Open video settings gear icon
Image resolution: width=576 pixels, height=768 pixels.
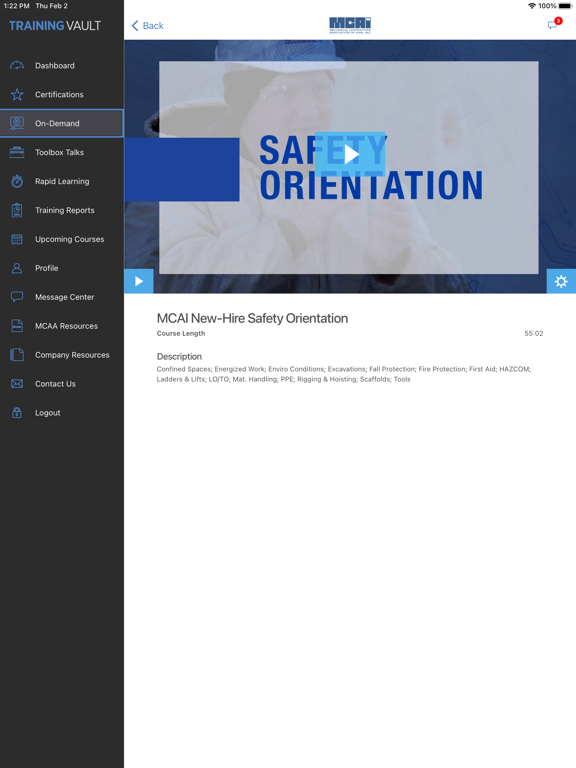coord(561,281)
